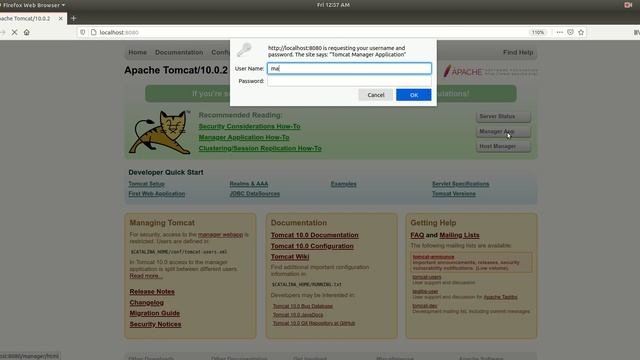Open FAQ link
This screenshot has height=360, width=640.
pyautogui.click(x=417, y=236)
